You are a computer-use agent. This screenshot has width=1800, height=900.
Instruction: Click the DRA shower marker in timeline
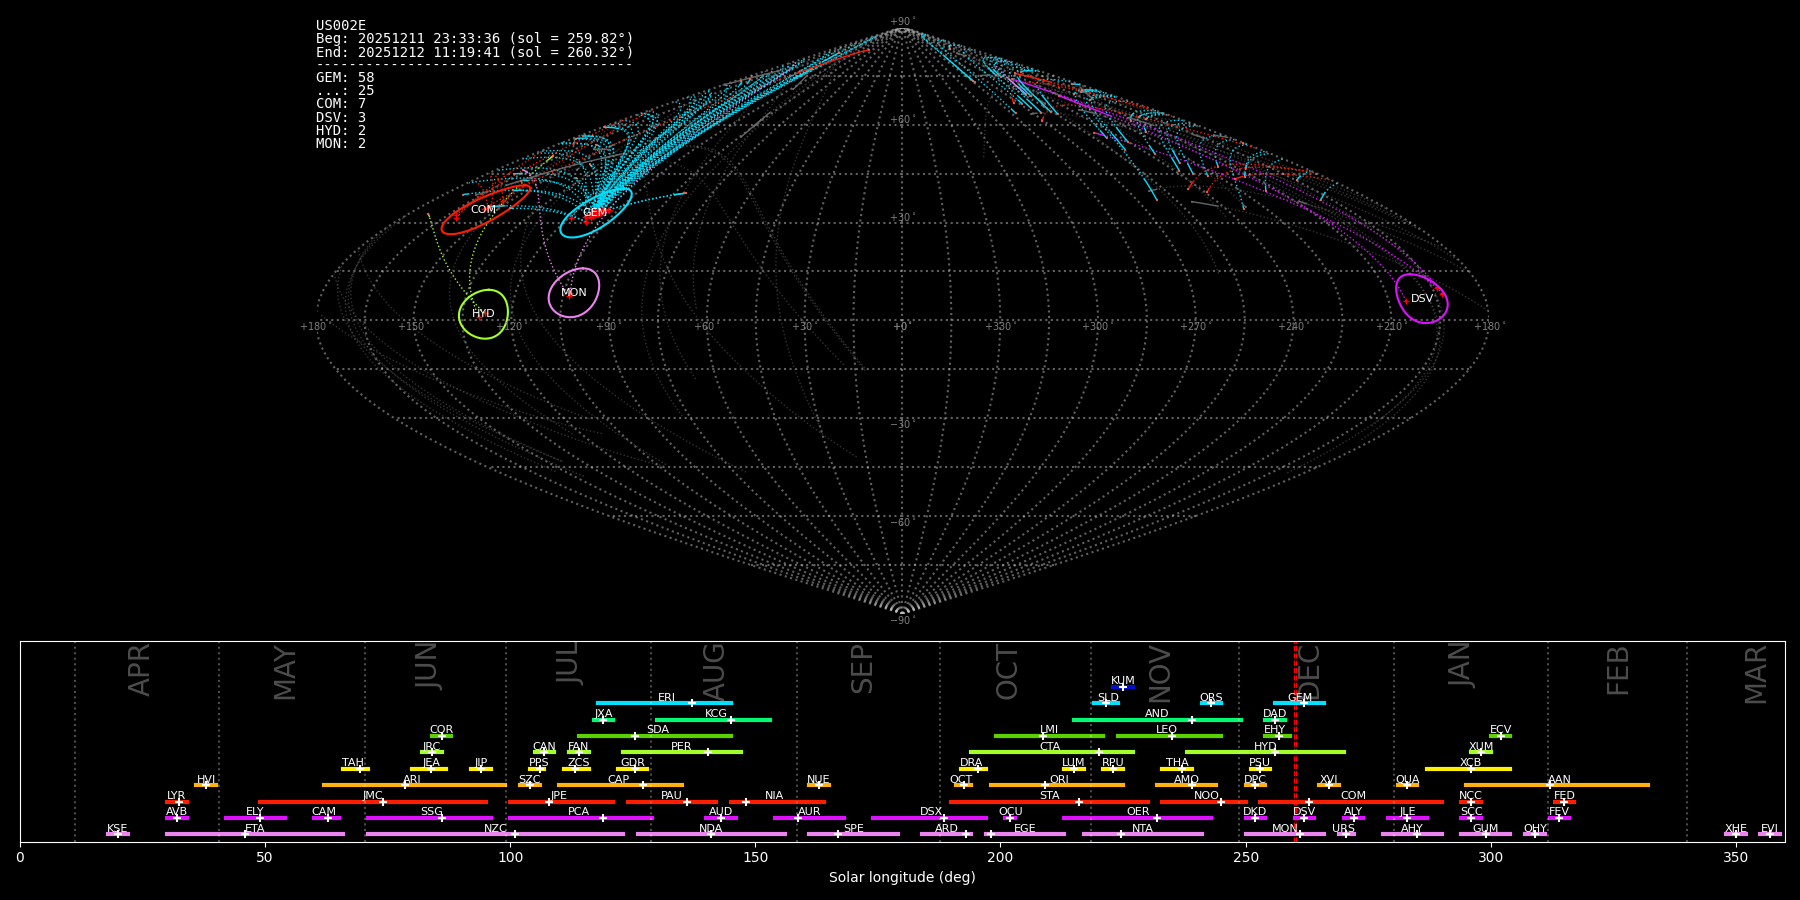pos(978,769)
